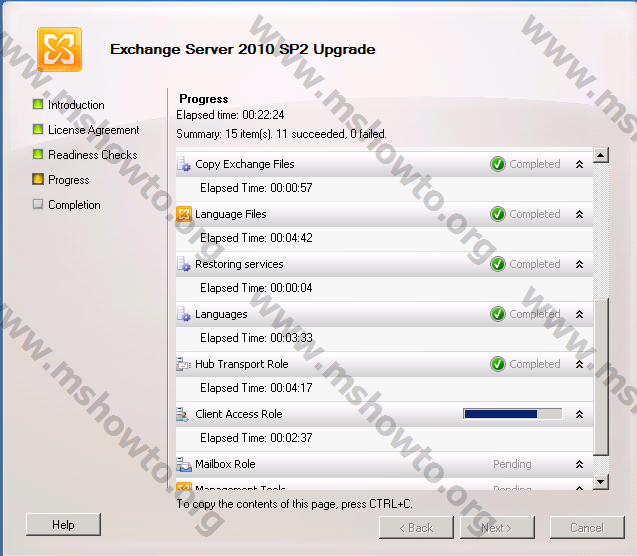Click green check for Restoring services
637x556 pixels.
click(x=498, y=264)
